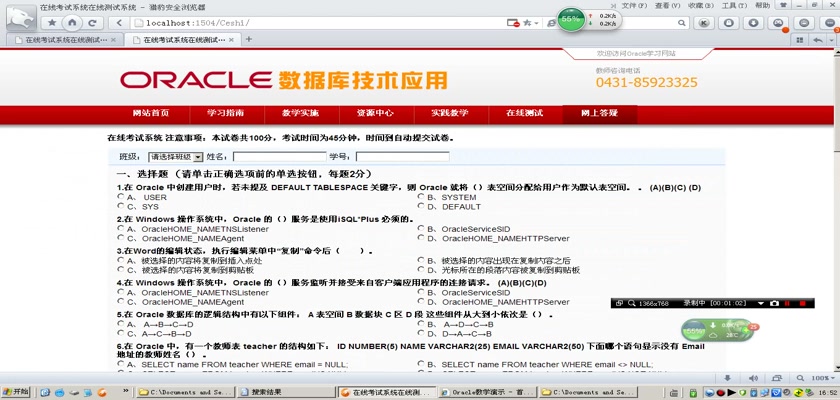Select option C SYS for question 1
The image size is (840, 400).
[x=121, y=206]
